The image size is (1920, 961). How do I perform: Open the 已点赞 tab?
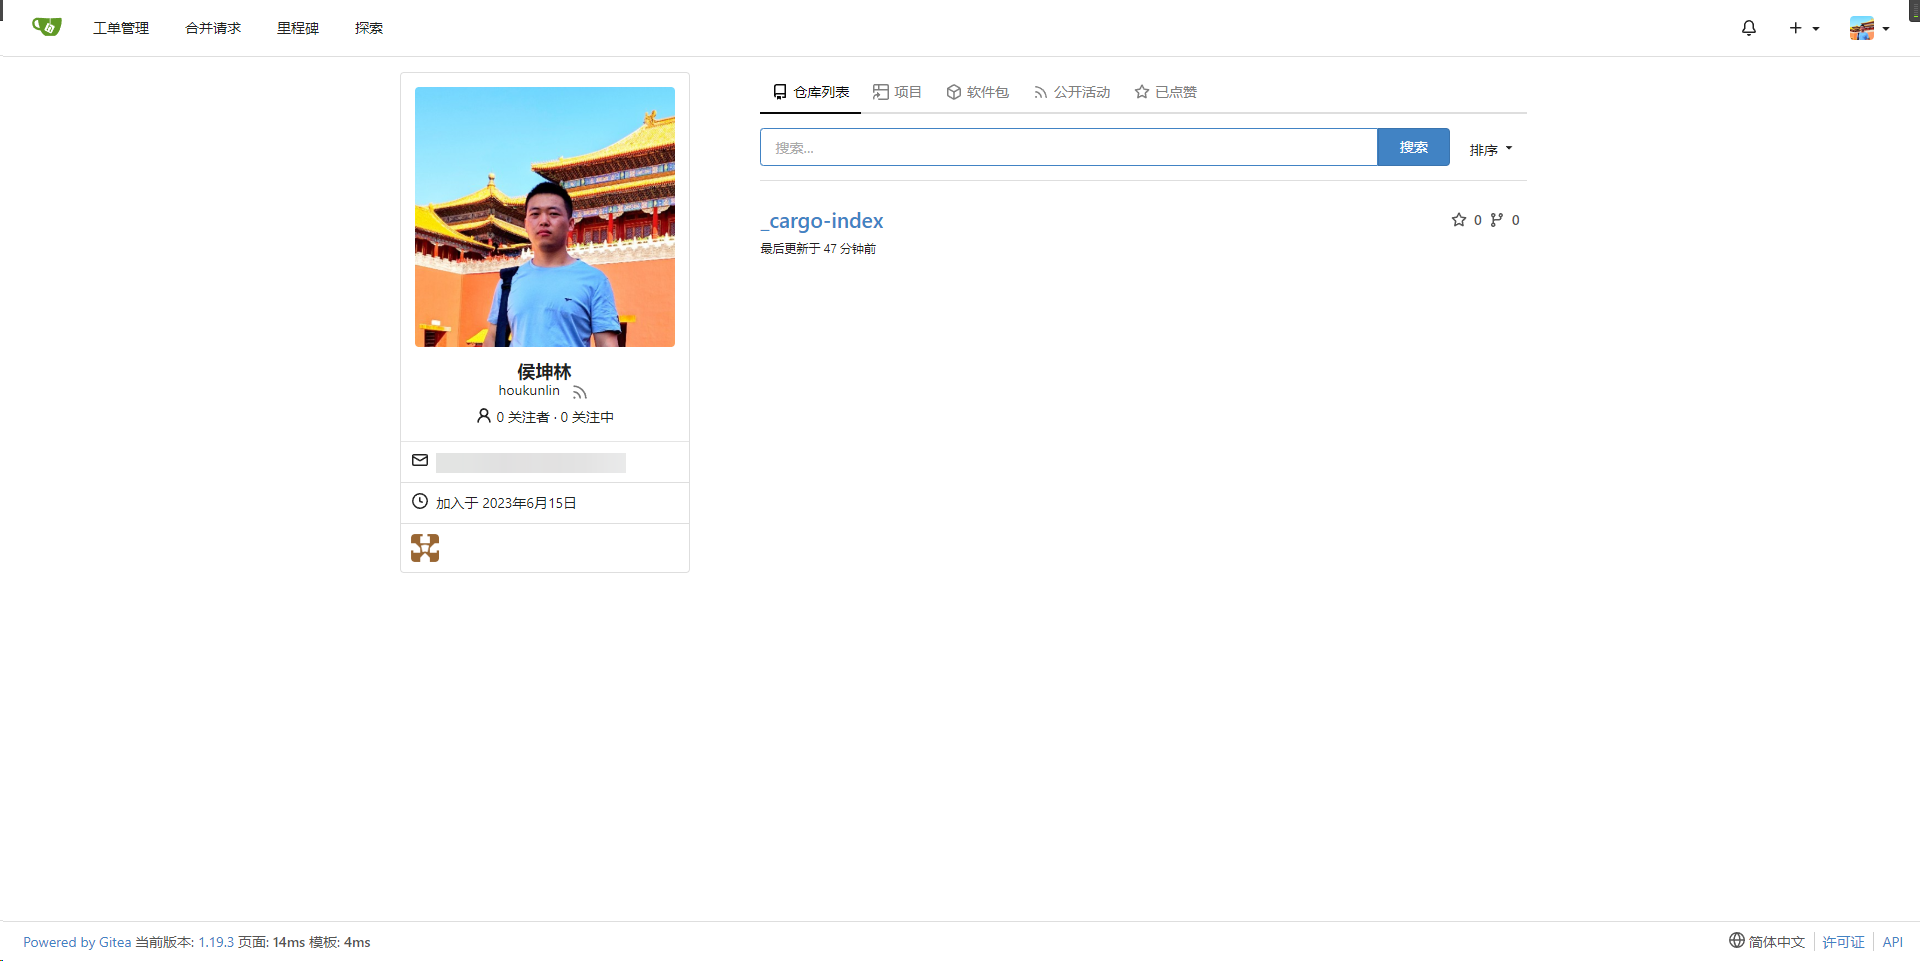pyautogui.click(x=1165, y=92)
